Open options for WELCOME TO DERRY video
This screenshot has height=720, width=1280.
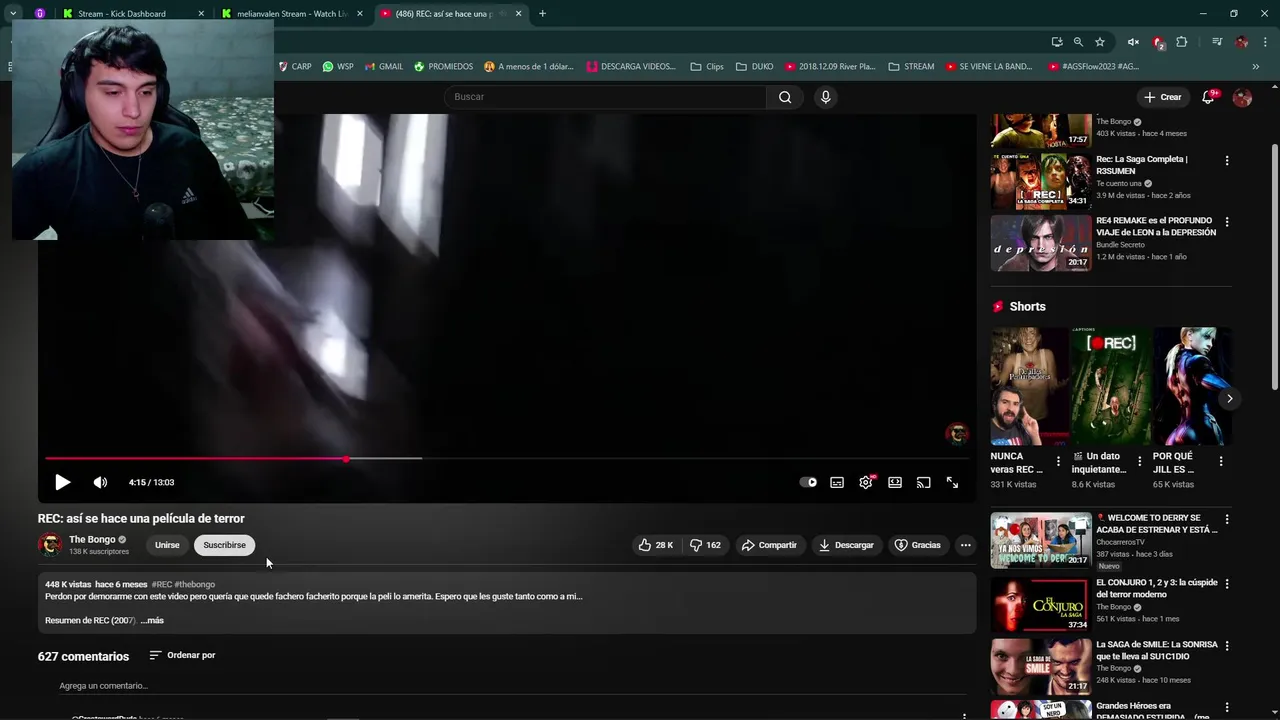pyautogui.click(x=1227, y=520)
